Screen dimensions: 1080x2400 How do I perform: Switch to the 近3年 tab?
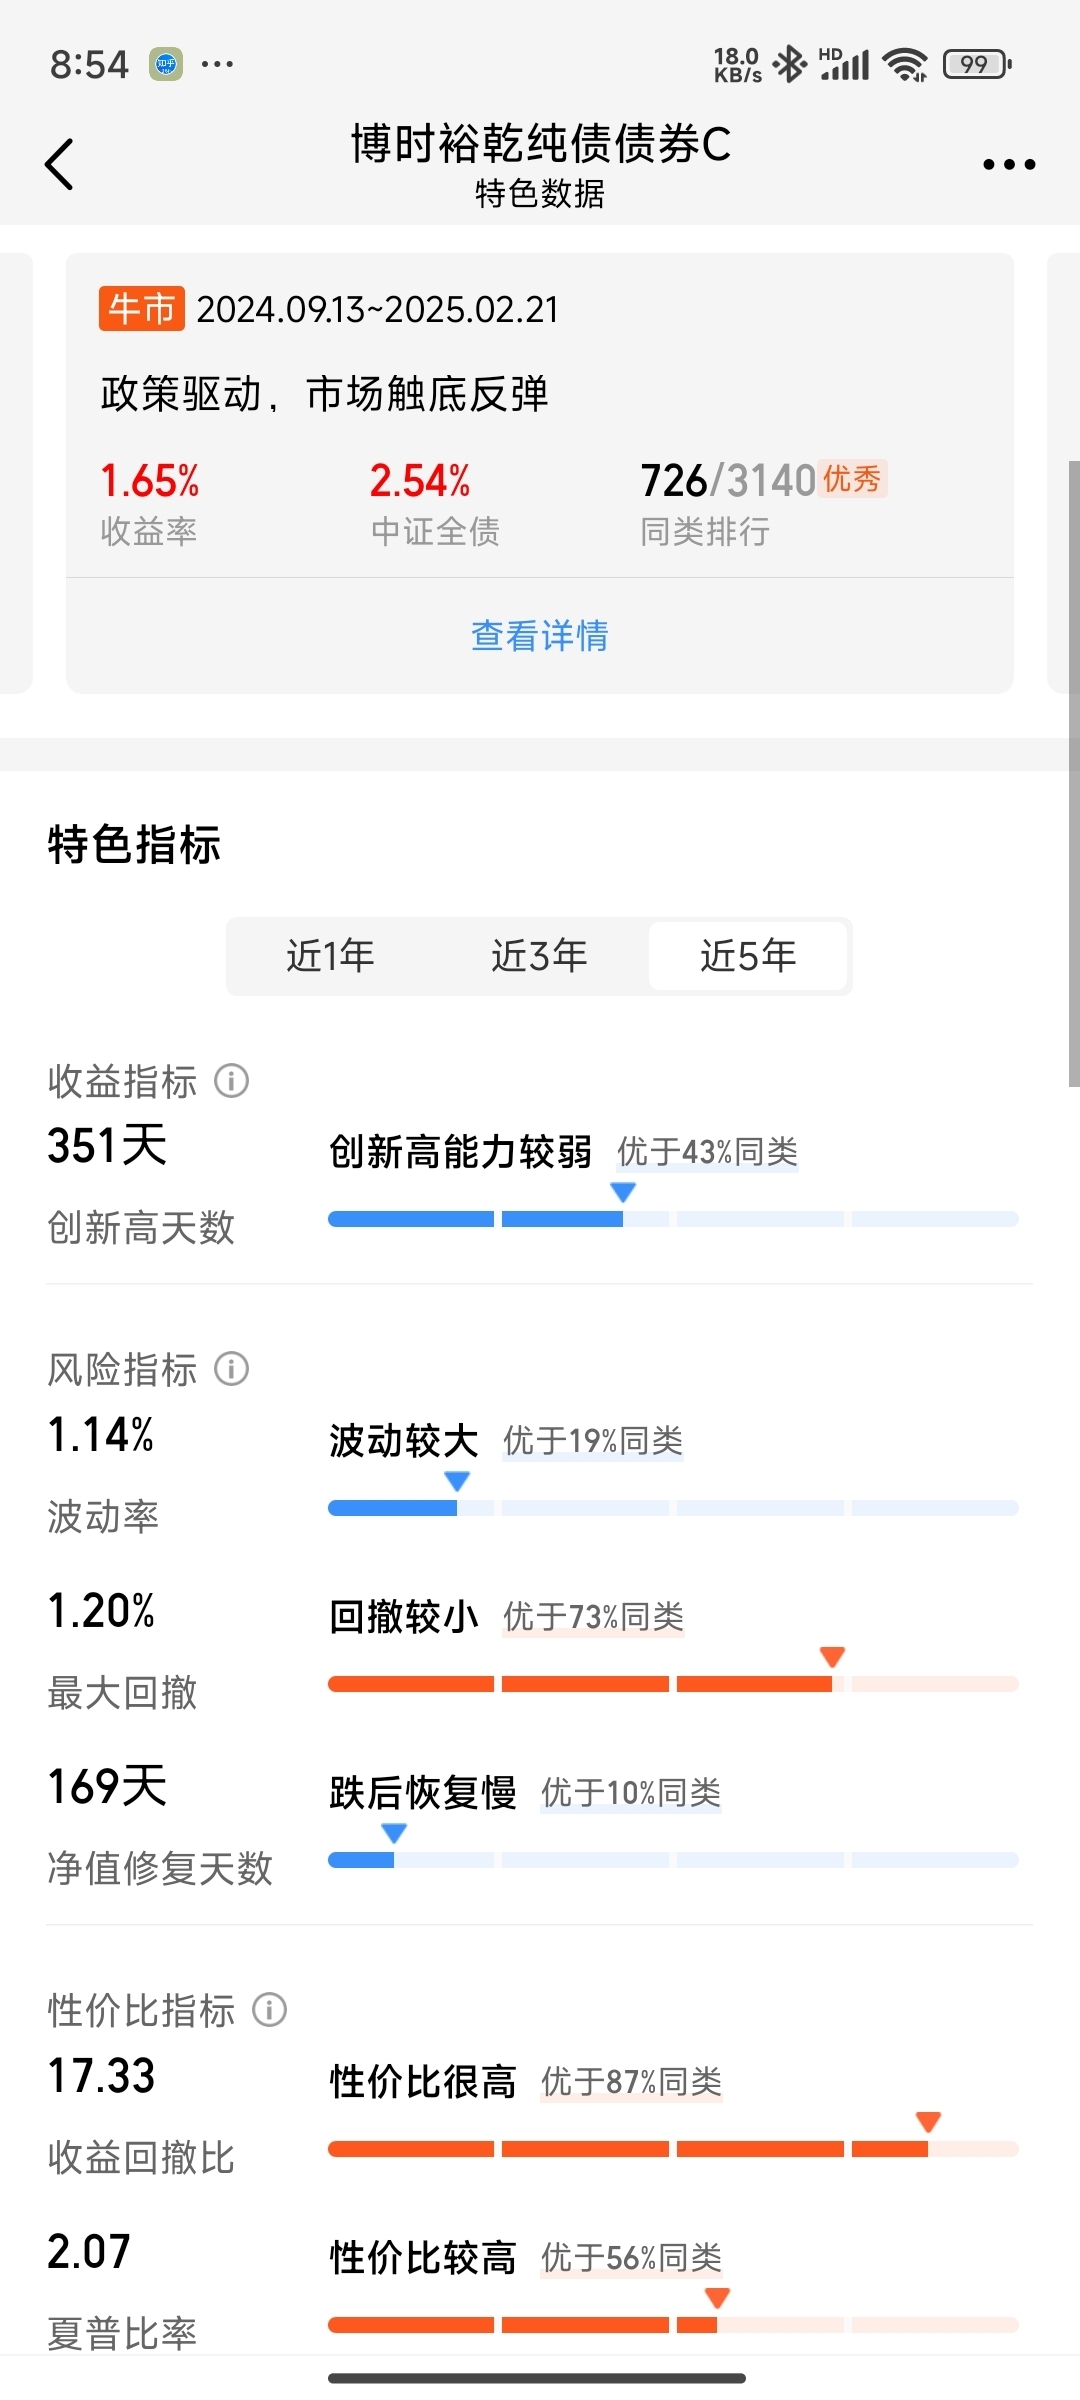(539, 956)
